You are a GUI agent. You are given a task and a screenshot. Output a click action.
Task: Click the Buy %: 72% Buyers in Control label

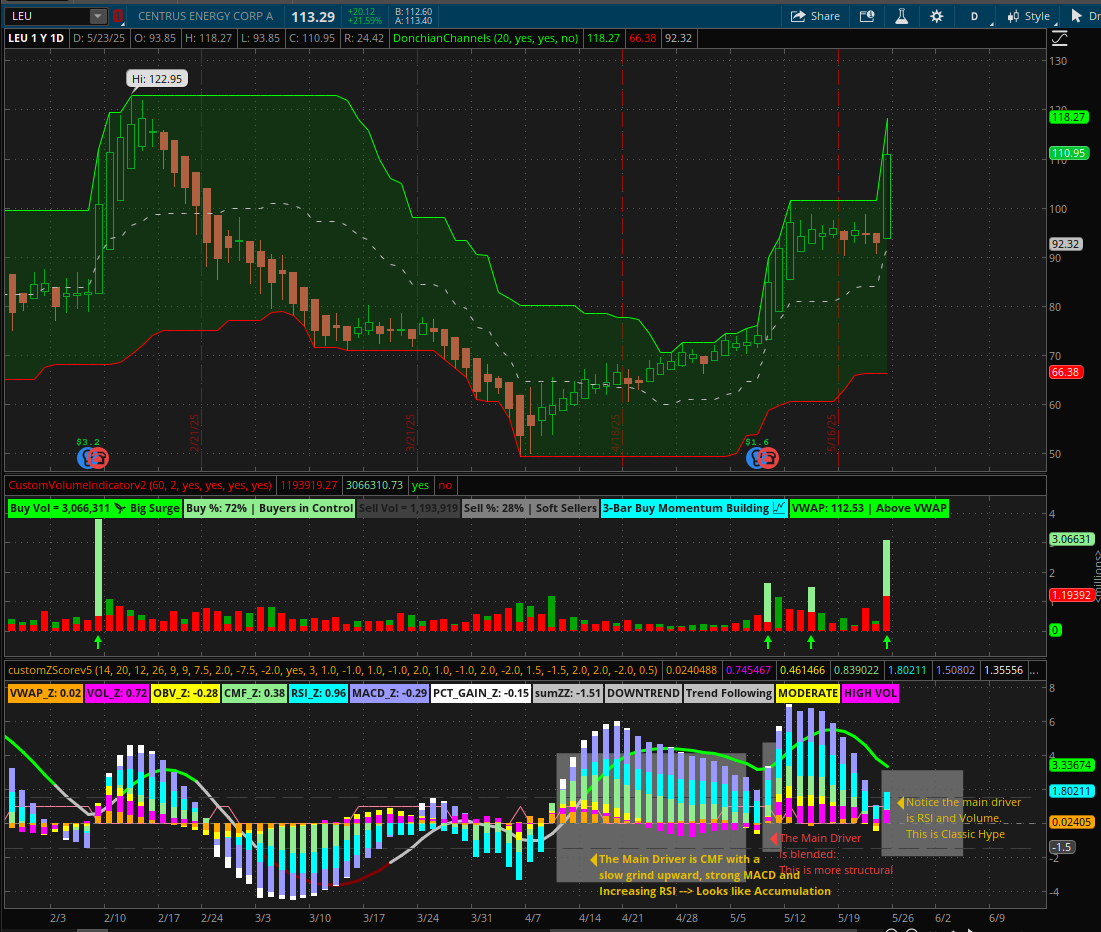270,508
